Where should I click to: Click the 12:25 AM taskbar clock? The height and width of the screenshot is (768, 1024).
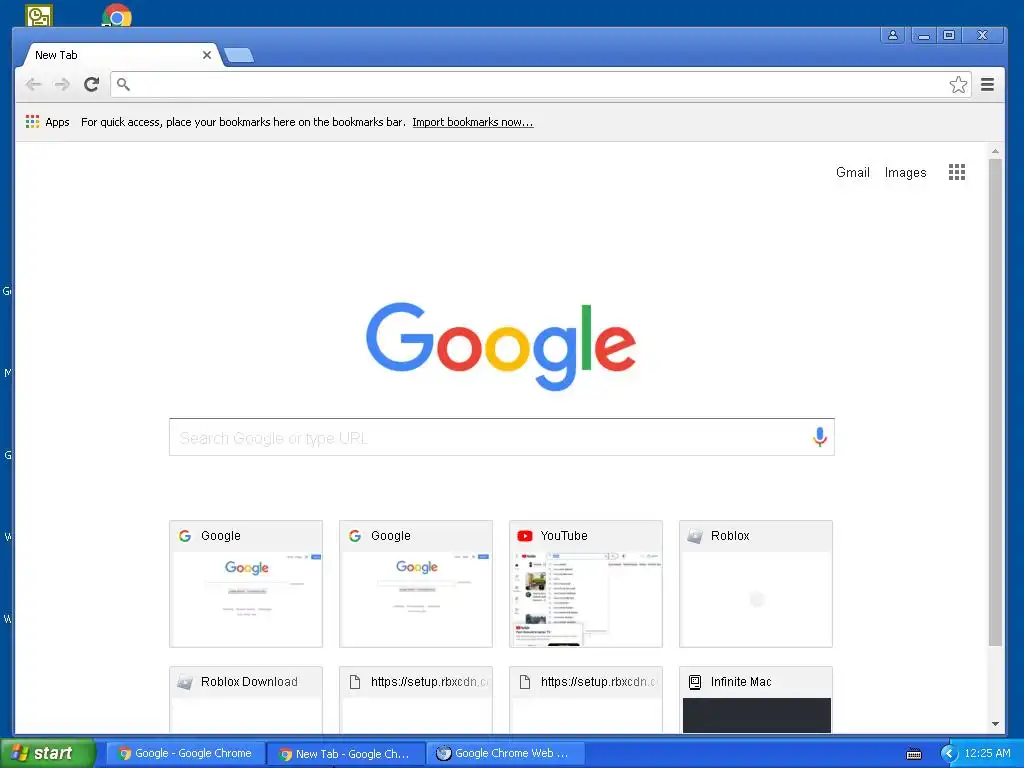(987, 754)
